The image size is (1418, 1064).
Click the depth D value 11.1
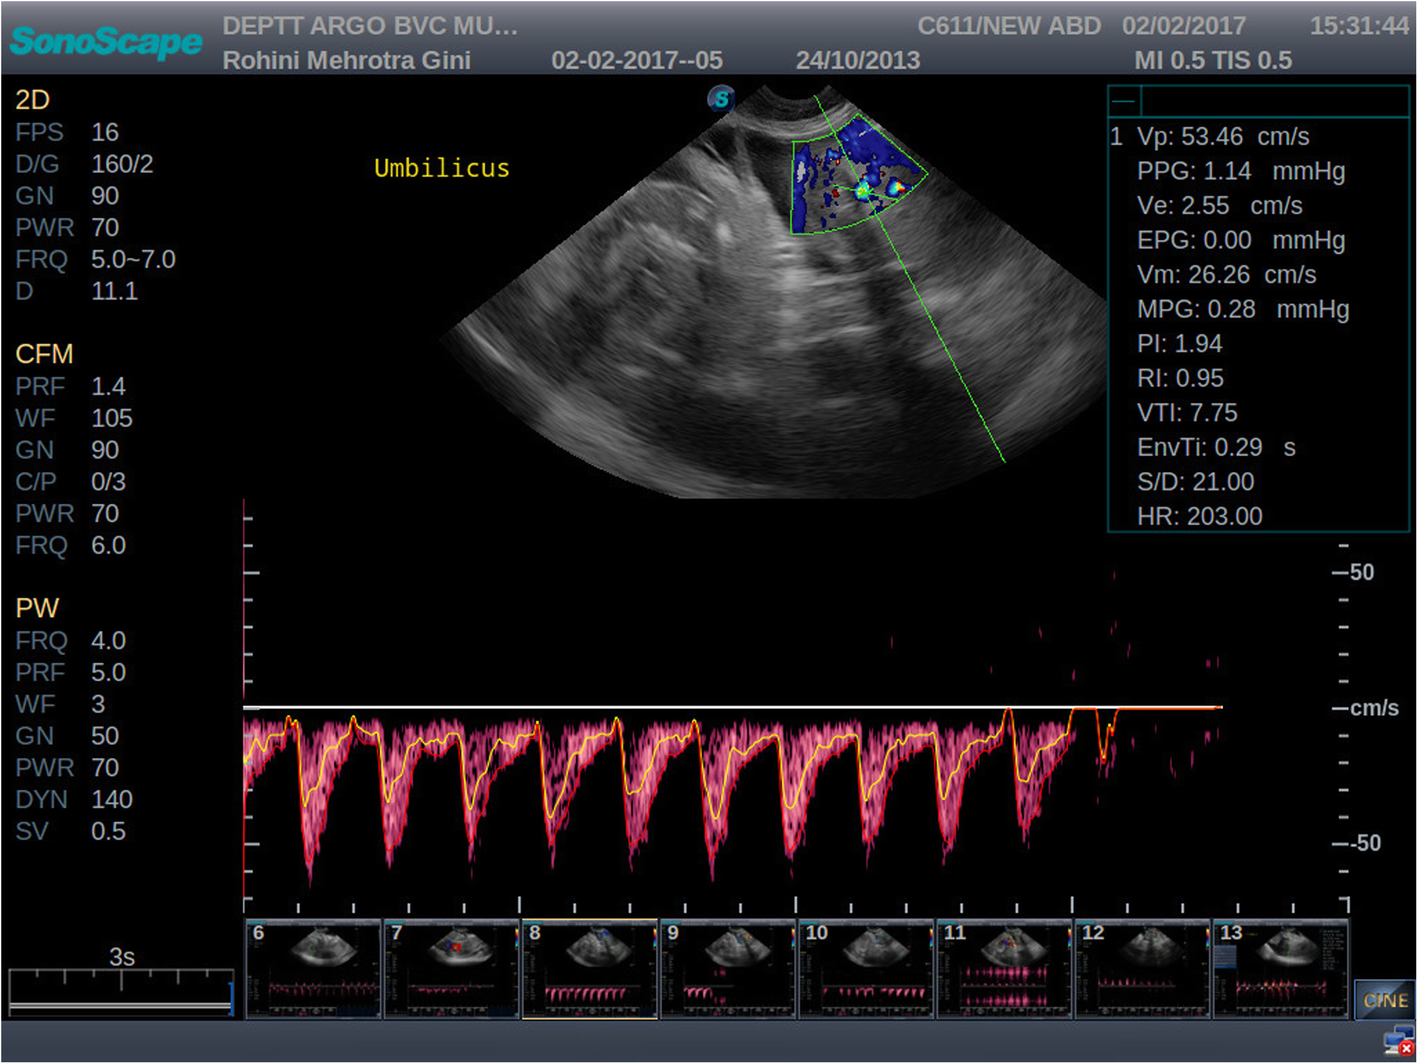coord(114,291)
